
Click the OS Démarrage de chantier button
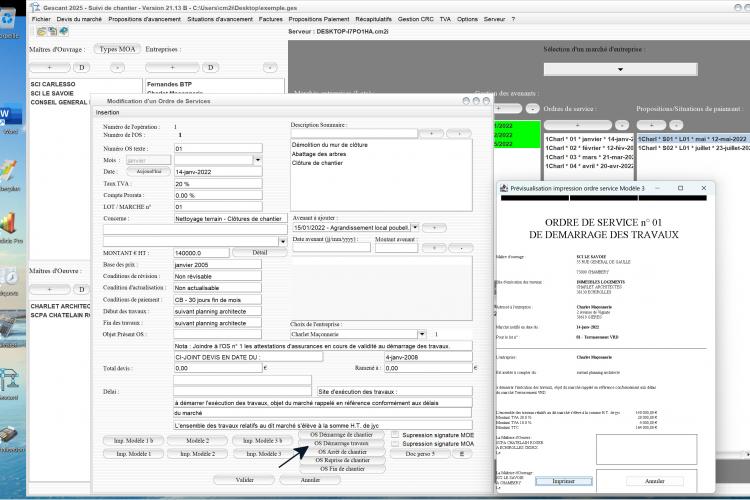coord(342,435)
